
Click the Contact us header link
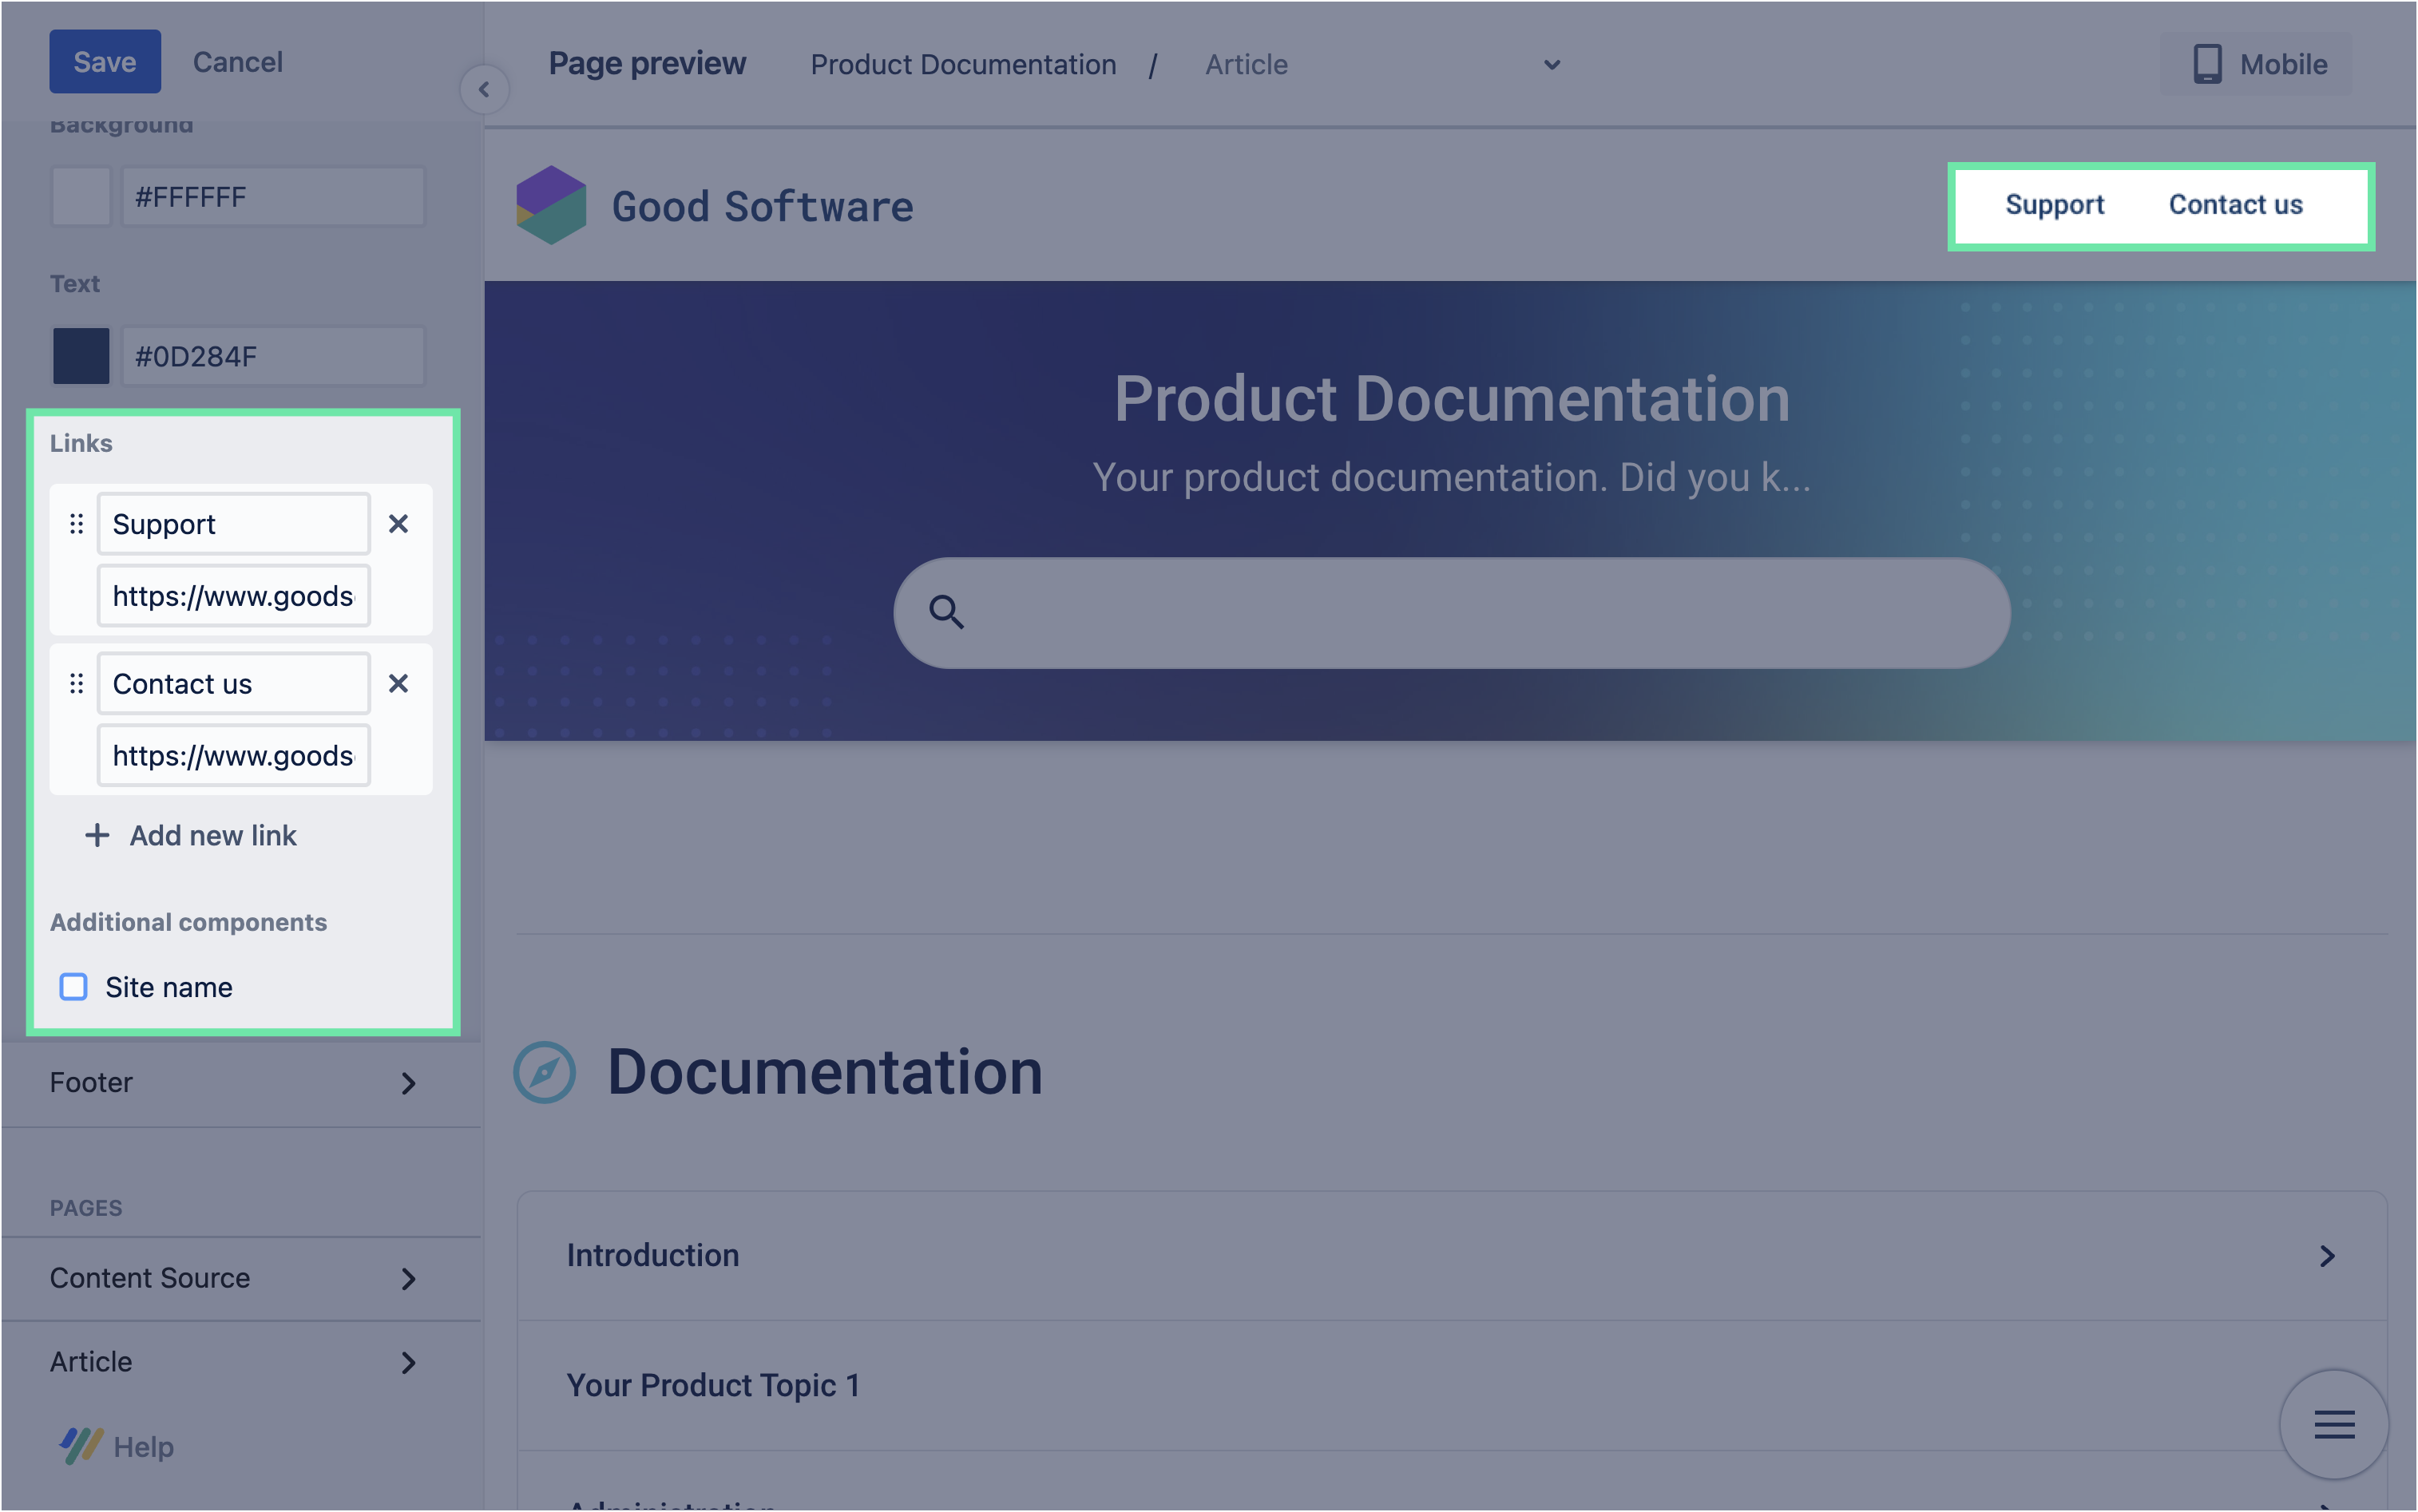(x=2235, y=205)
